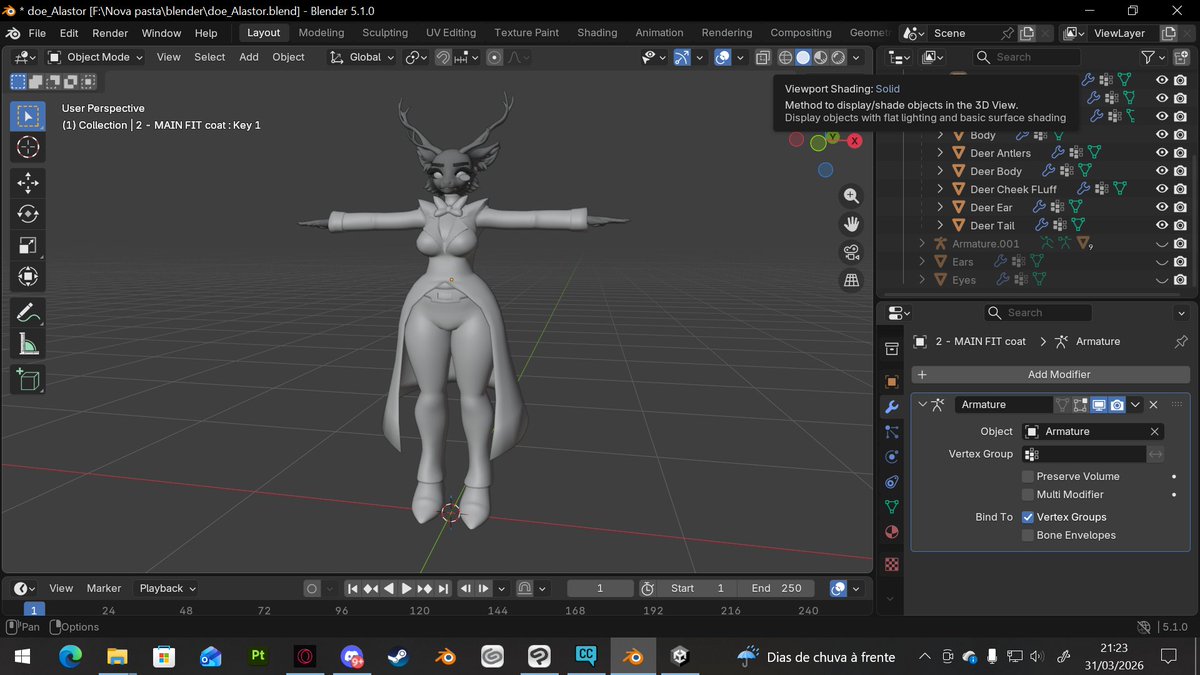Viewport: 1200px width, 675px height.
Task: Enable the Multi Modifier checkbox
Action: (x=1028, y=494)
